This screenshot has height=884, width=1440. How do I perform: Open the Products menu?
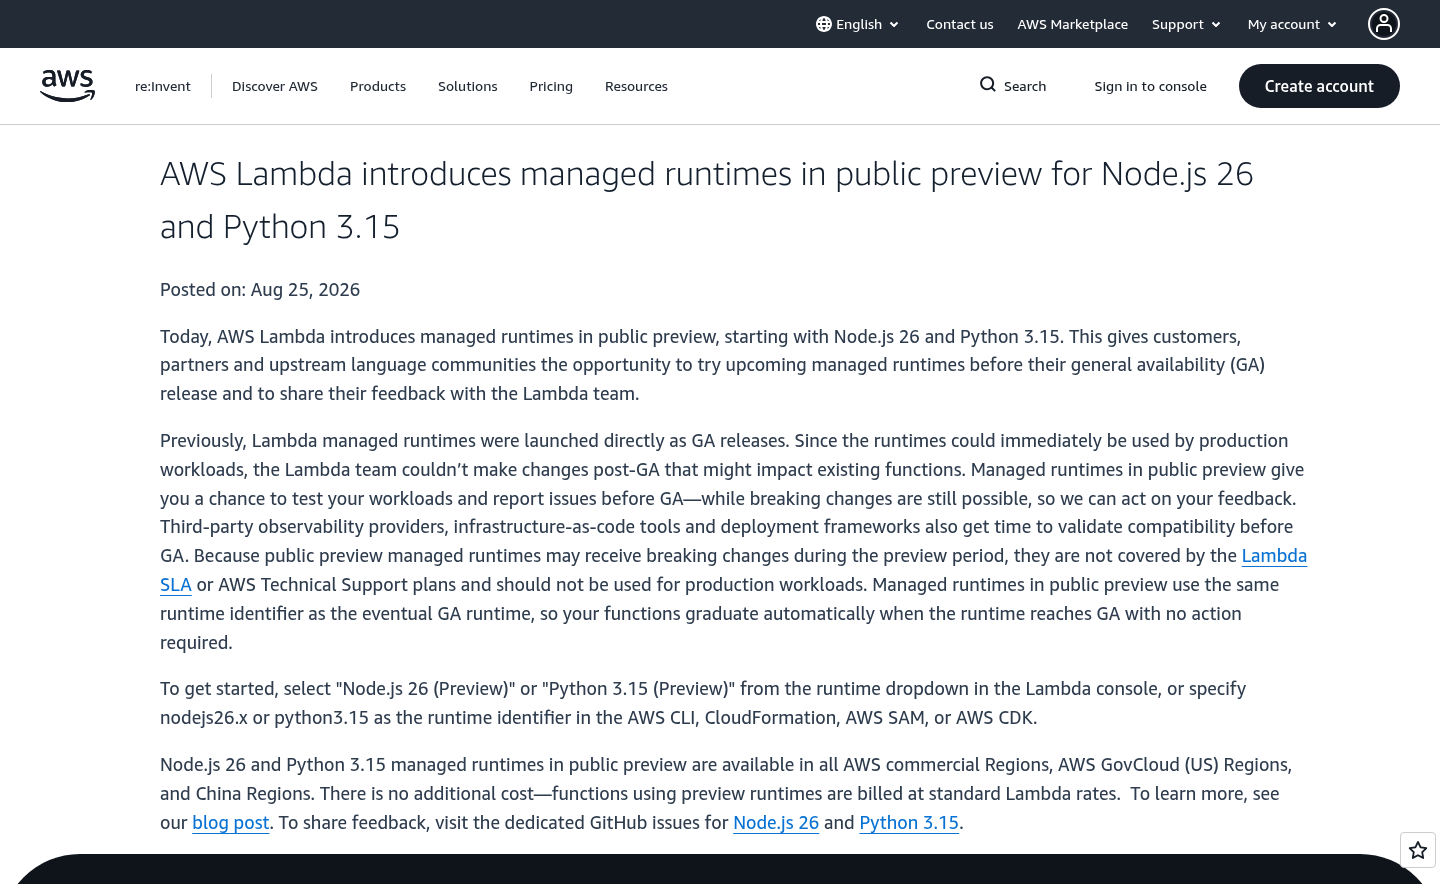[x=378, y=86]
